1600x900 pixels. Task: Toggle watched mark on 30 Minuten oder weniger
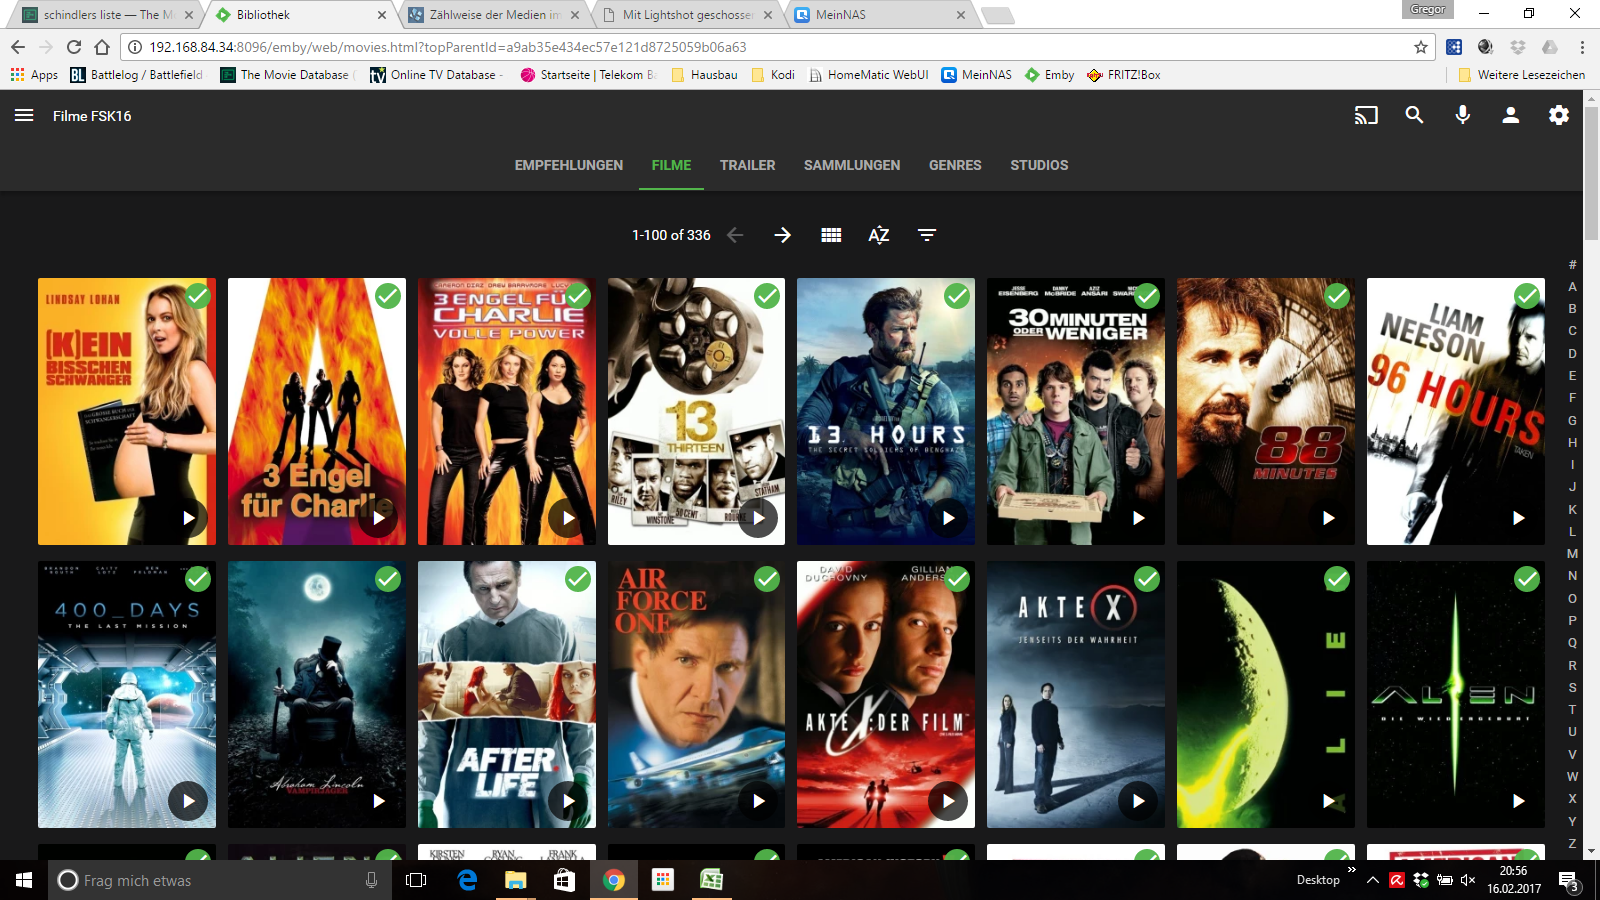pyautogui.click(x=1147, y=296)
